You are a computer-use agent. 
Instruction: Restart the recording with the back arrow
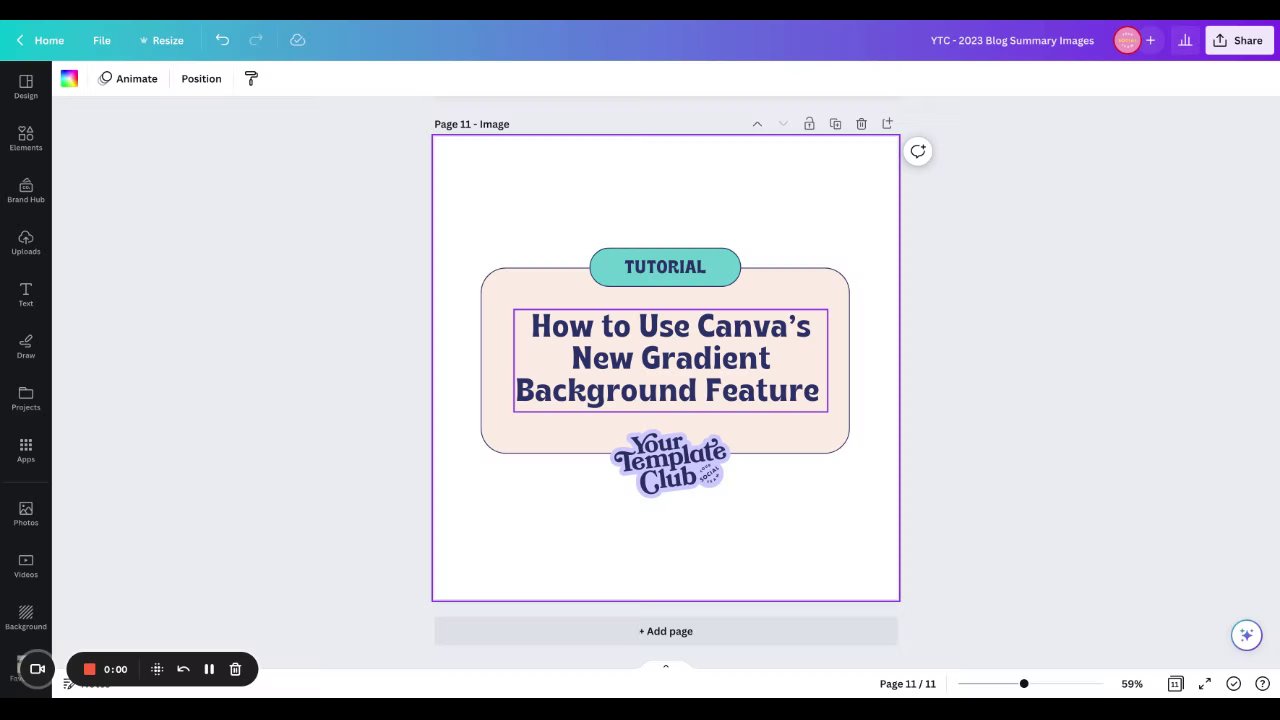(183, 669)
